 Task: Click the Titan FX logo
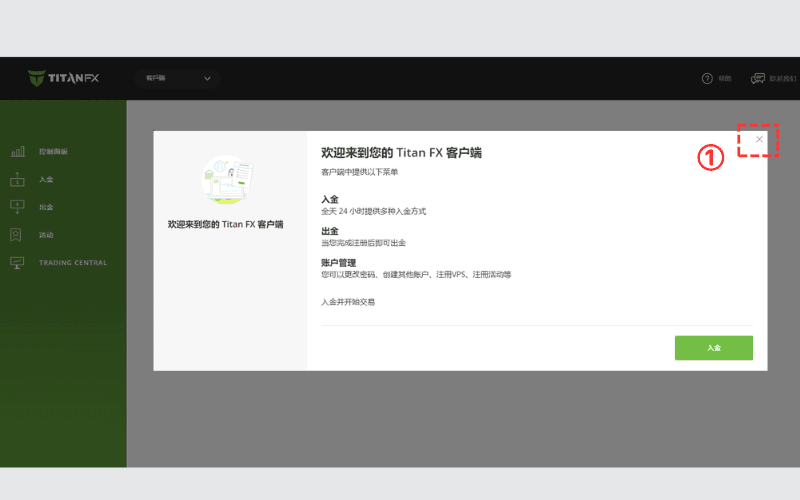[63, 78]
